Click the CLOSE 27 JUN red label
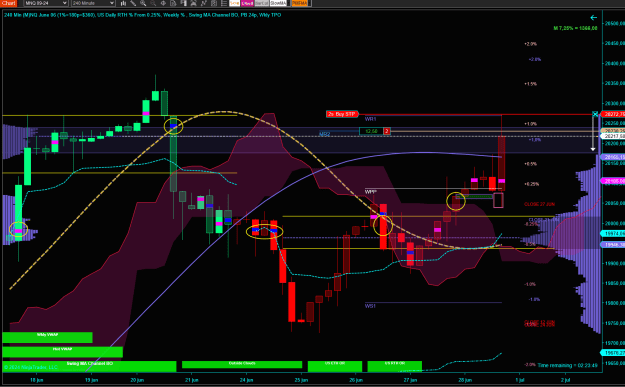The image size is (625, 387). [539, 204]
